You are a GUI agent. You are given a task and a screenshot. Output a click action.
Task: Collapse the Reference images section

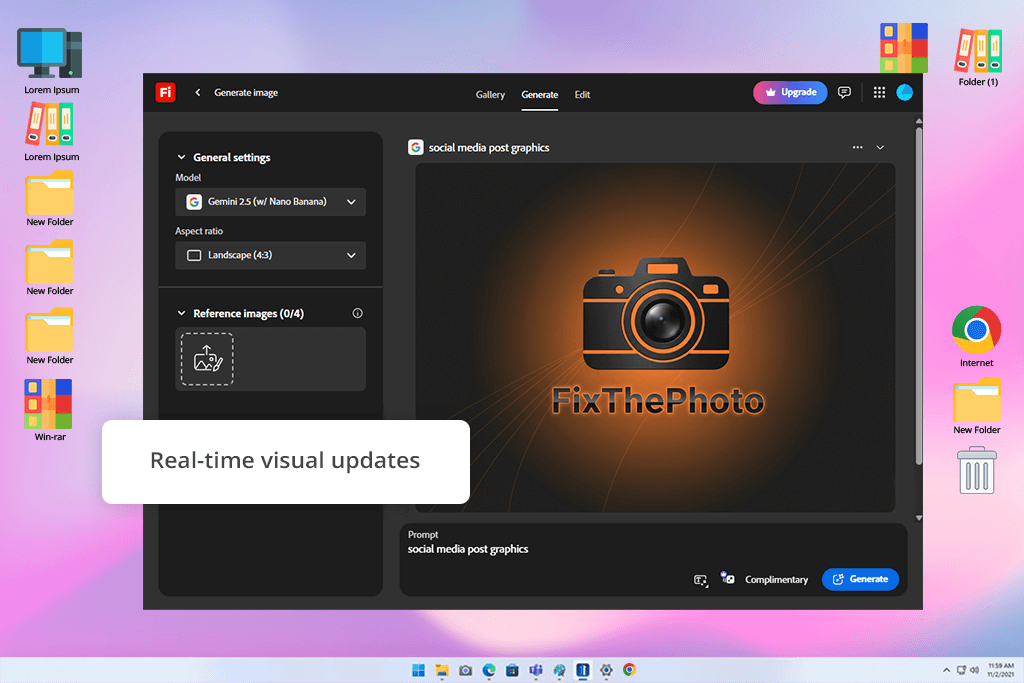pos(182,313)
